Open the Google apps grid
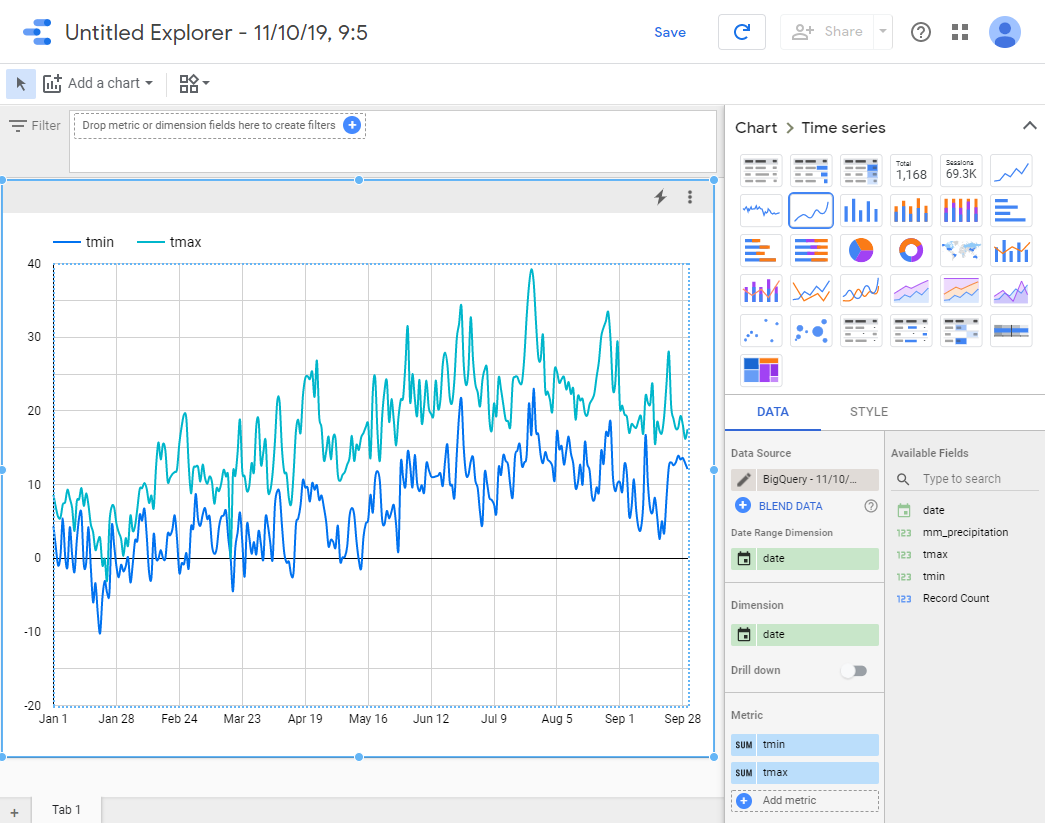Screen dimensions: 1045x823 point(960,31)
